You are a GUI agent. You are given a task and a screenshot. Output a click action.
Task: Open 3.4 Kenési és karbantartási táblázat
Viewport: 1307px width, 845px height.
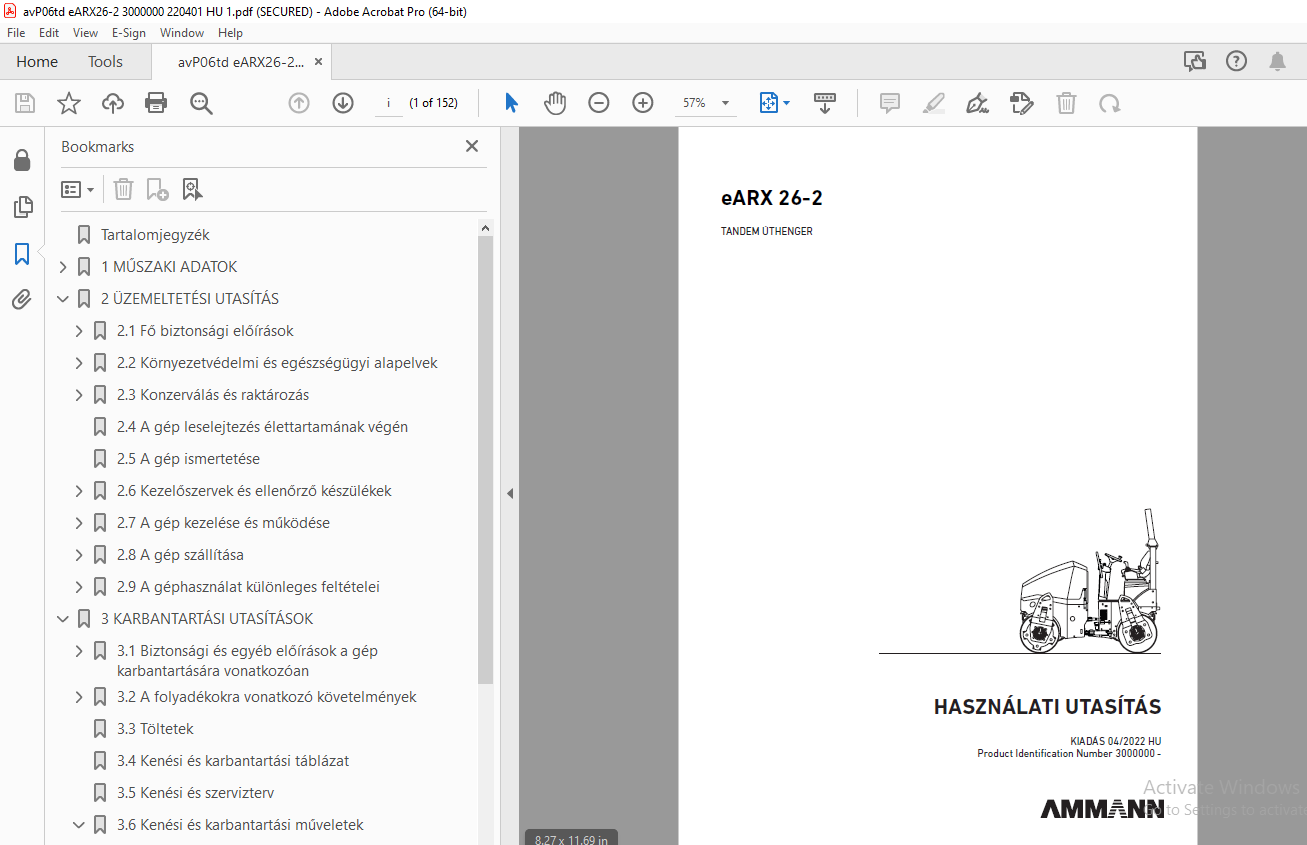coord(233,761)
